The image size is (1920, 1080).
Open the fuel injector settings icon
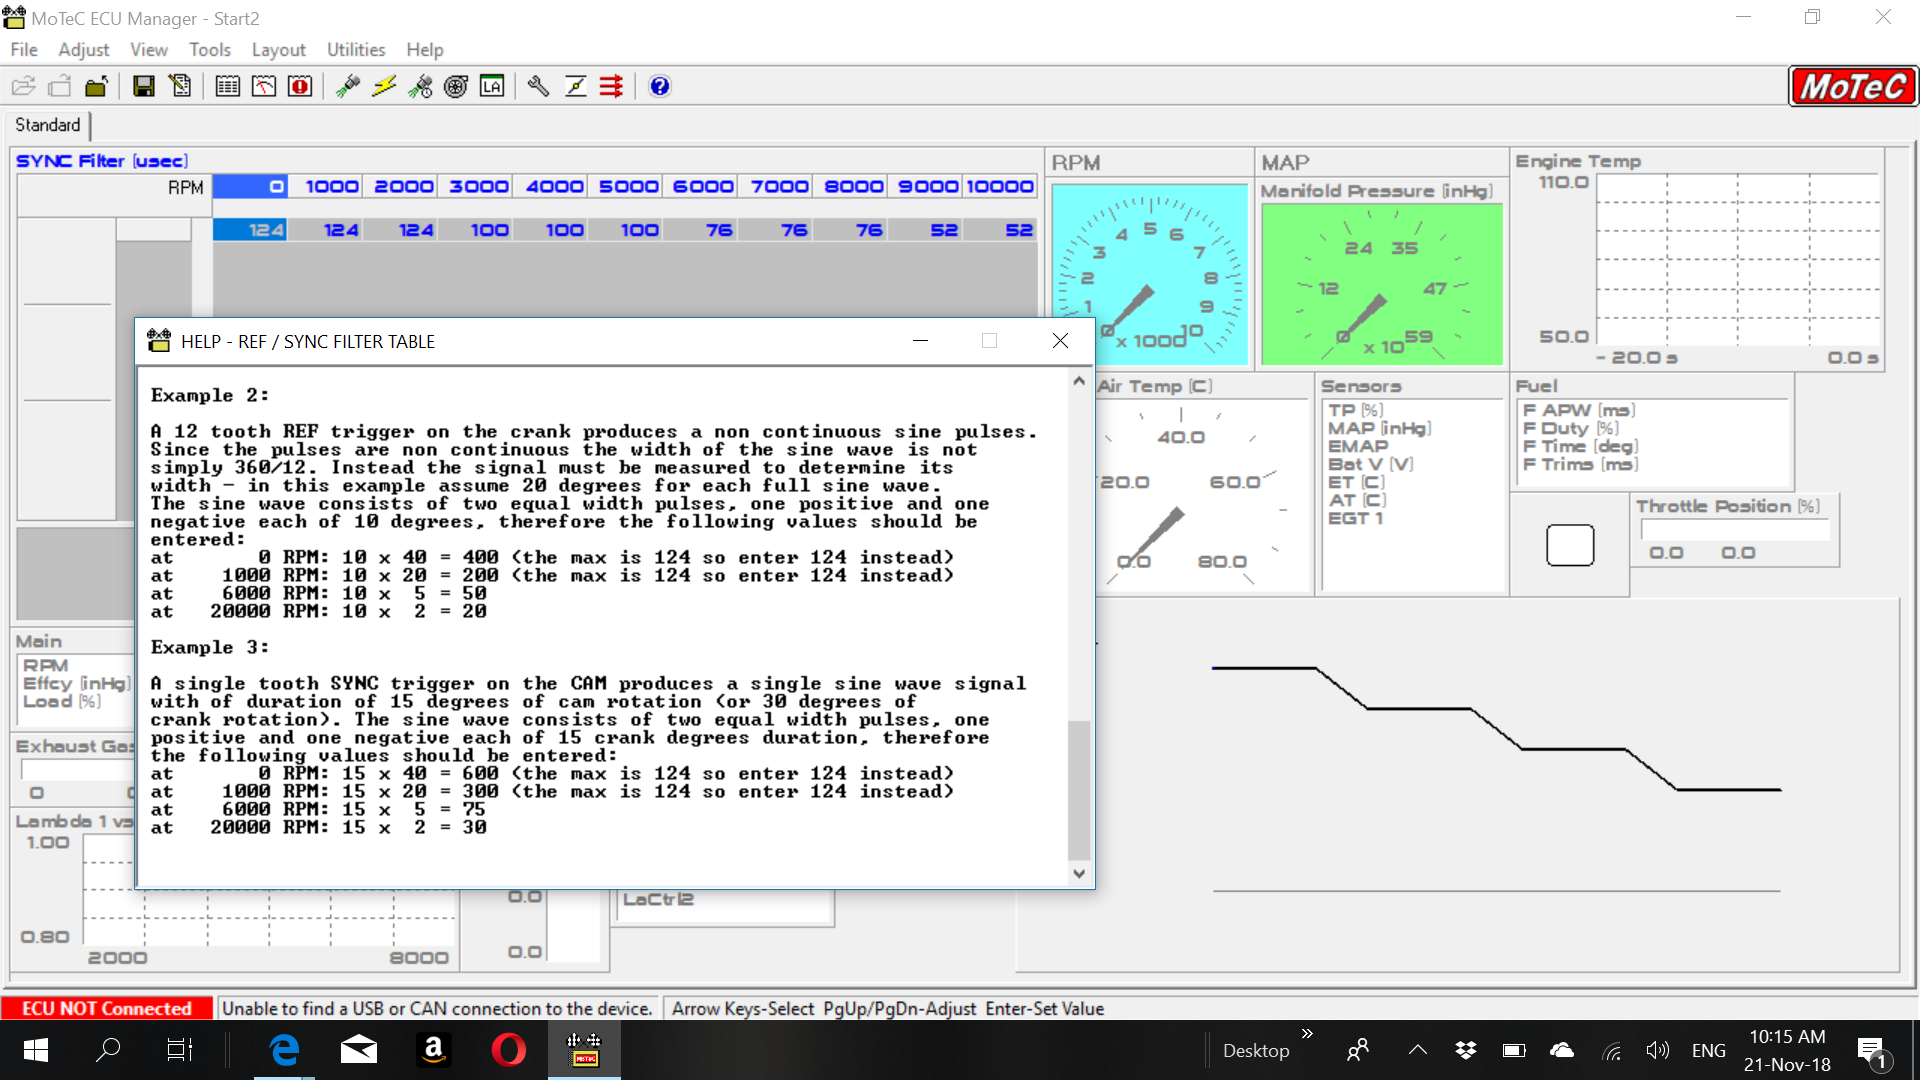tap(348, 86)
